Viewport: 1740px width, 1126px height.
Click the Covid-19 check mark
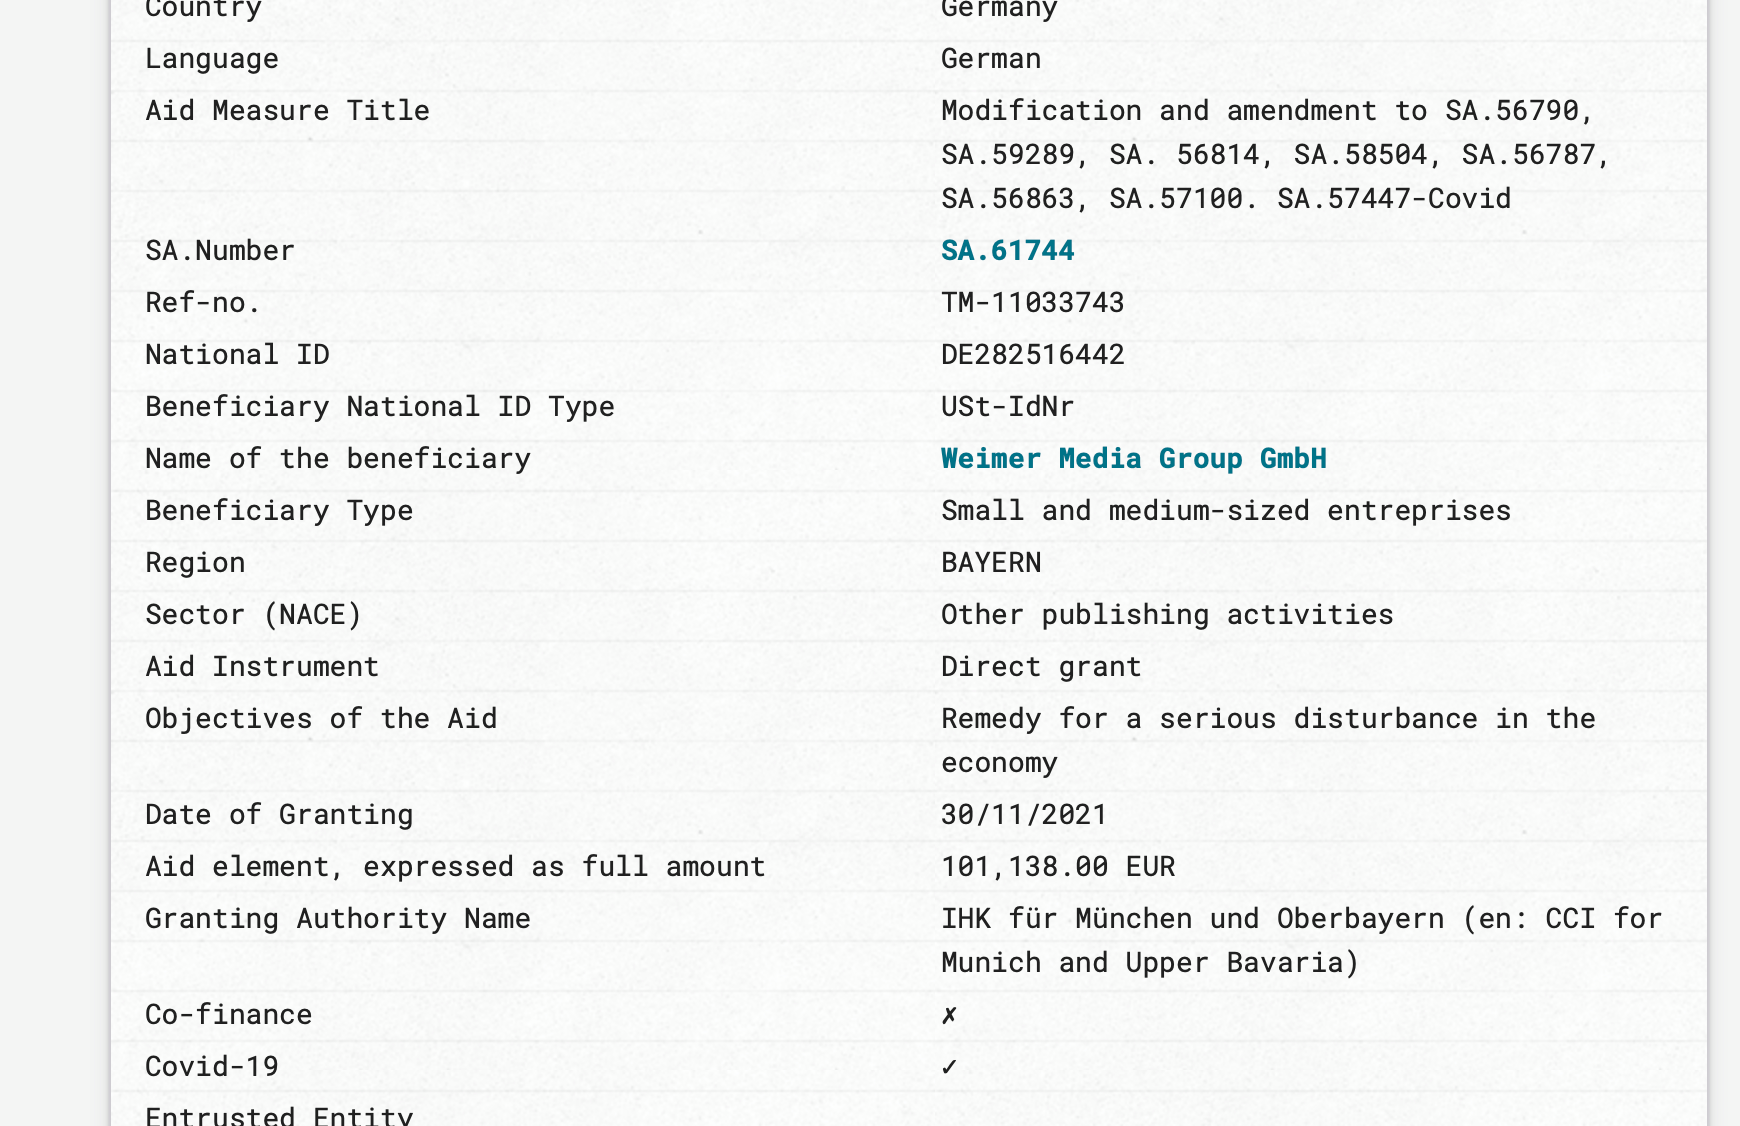(949, 1067)
